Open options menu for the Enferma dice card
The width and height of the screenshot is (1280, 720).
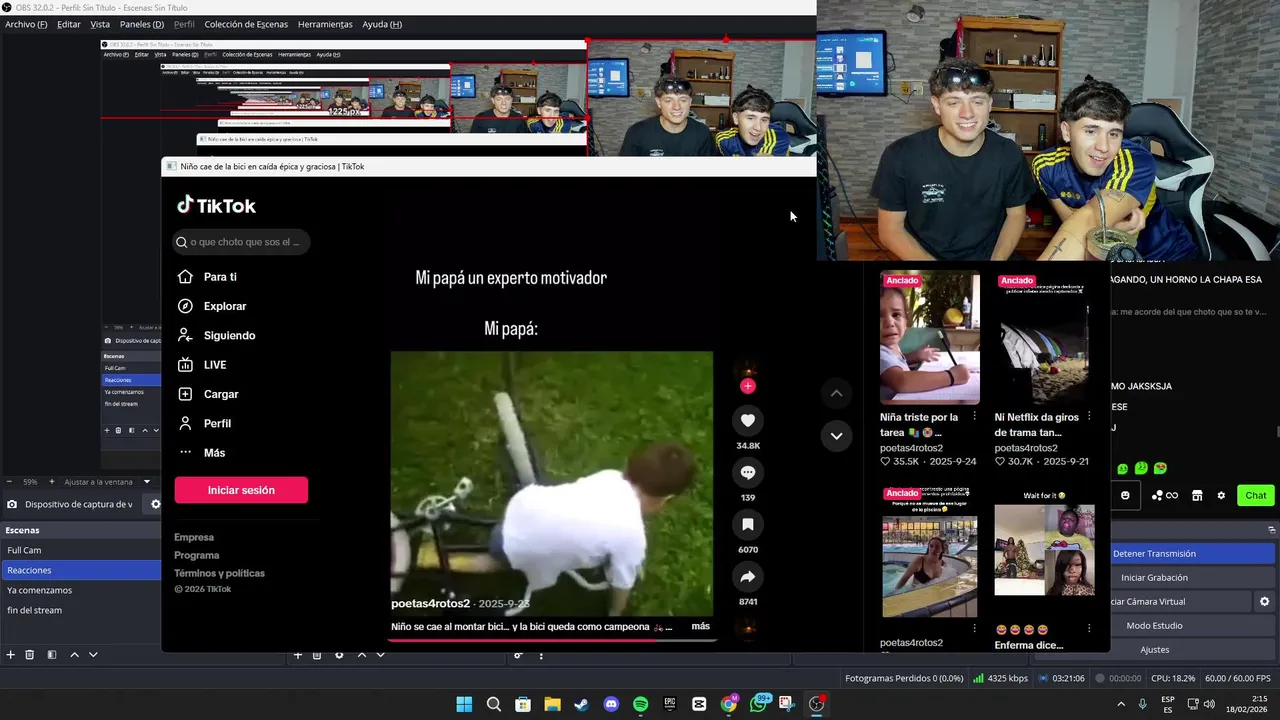click(1089, 628)
